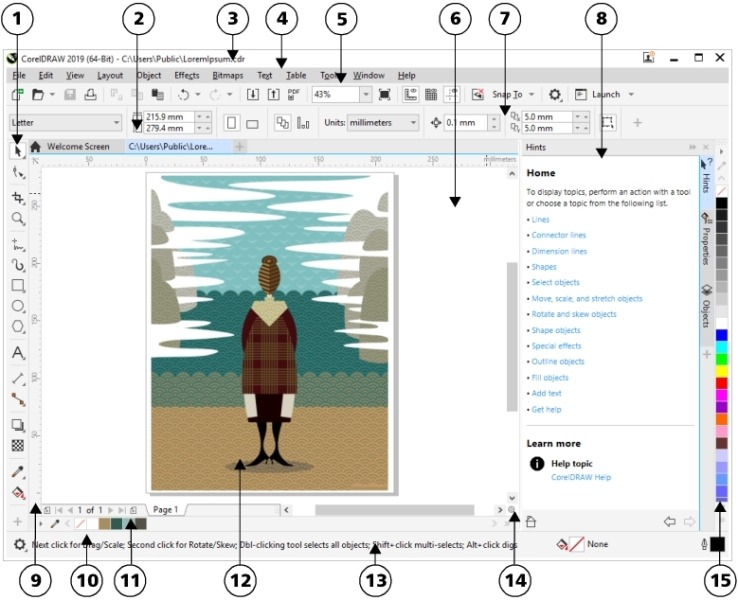The width and height of the screenshot is (738, 600).
Task: Toggle Show Guidelines button
Action: click(451, 95)
